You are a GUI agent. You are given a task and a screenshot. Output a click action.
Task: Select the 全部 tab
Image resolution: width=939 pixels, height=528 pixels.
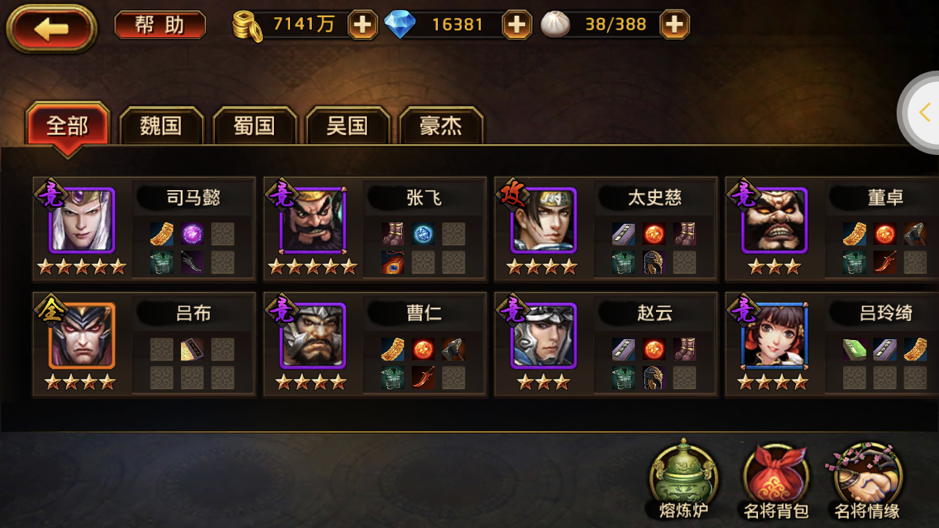pos(68,127)
